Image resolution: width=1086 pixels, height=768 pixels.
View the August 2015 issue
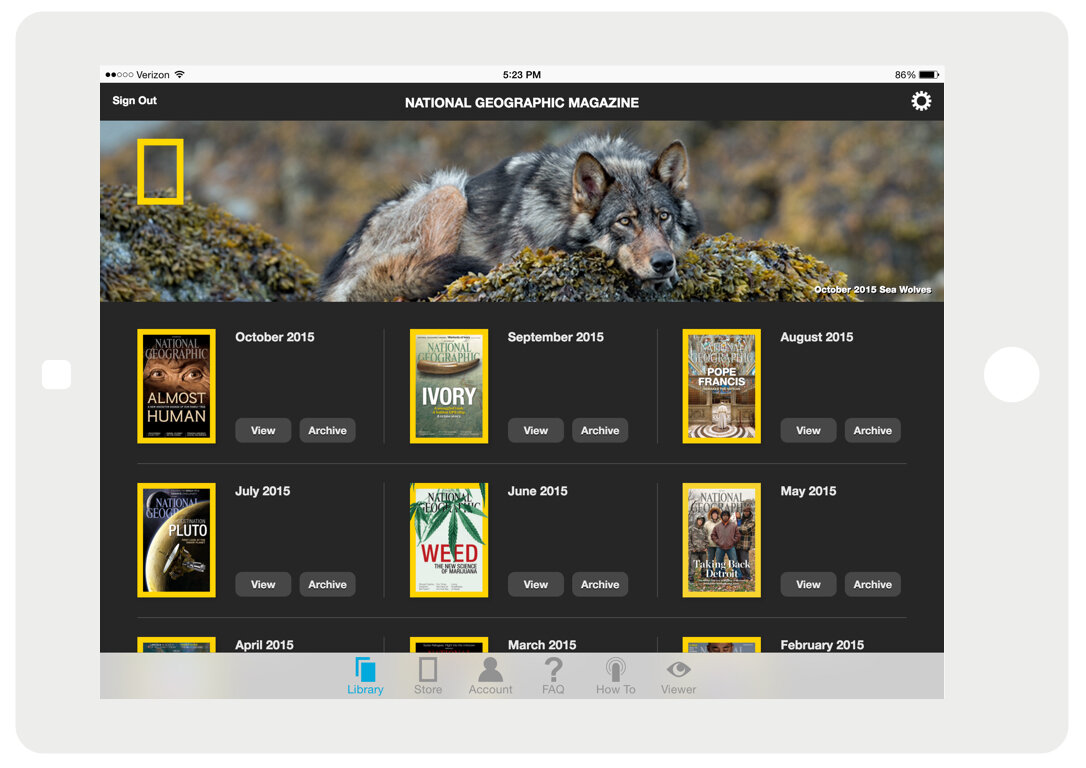click(x=808, y=430)
